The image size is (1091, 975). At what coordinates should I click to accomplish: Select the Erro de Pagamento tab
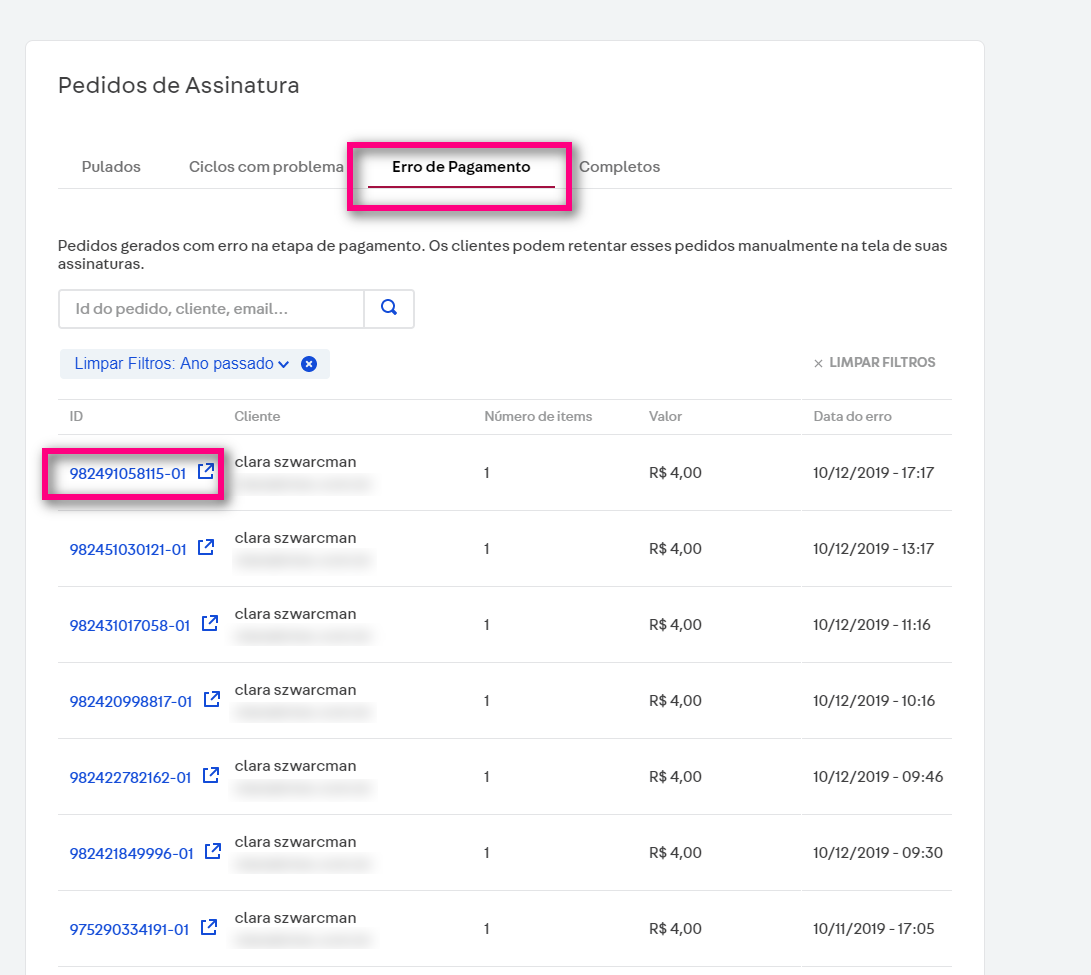click(x=461, y=167)
